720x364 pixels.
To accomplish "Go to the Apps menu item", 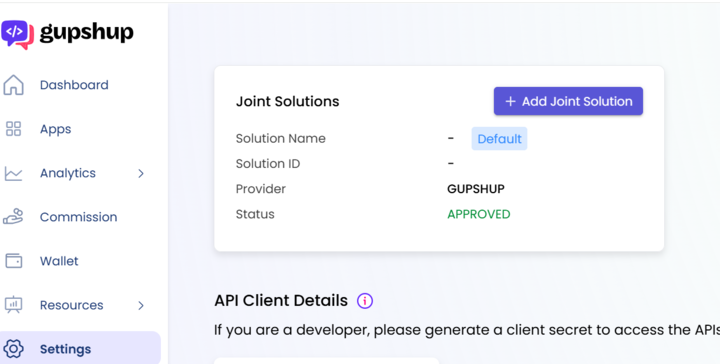I will click(56, 129).
